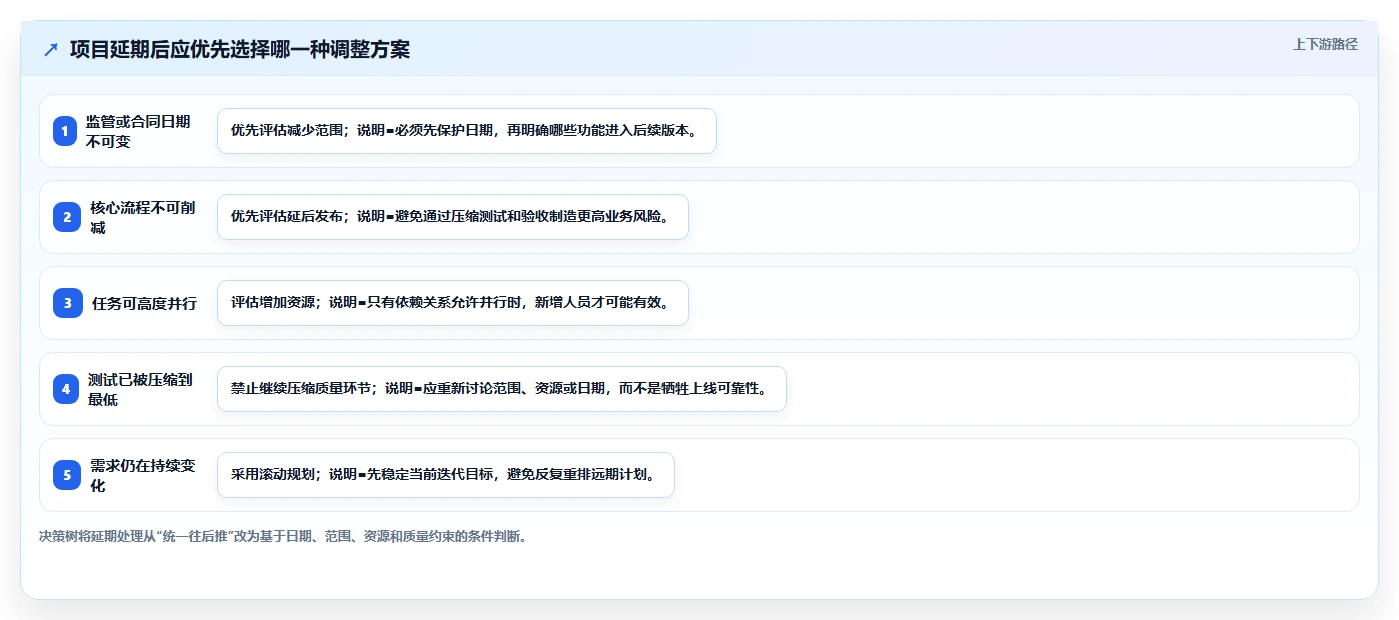Select the number 2 badge

tap(65, 217)
